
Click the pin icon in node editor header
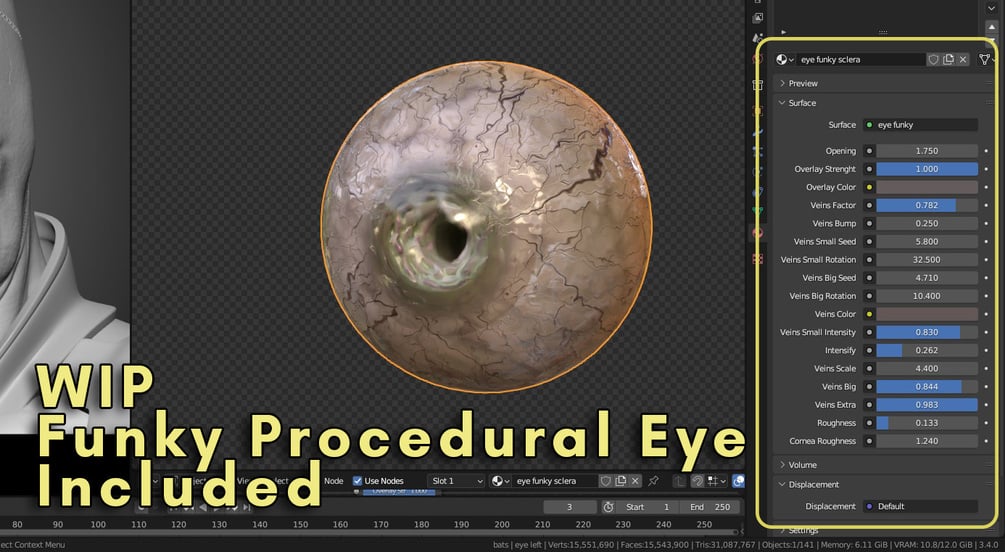tap(653, 481)
